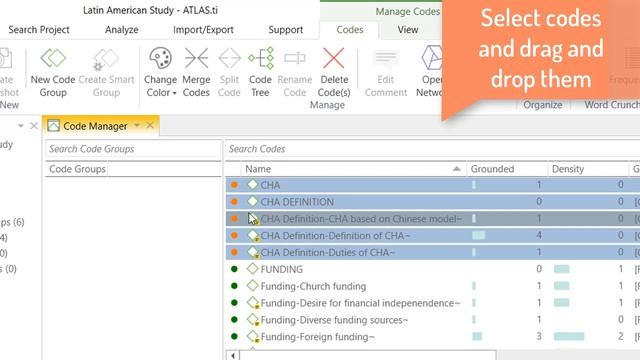Select the FUNDING code row

pos(433,269)
